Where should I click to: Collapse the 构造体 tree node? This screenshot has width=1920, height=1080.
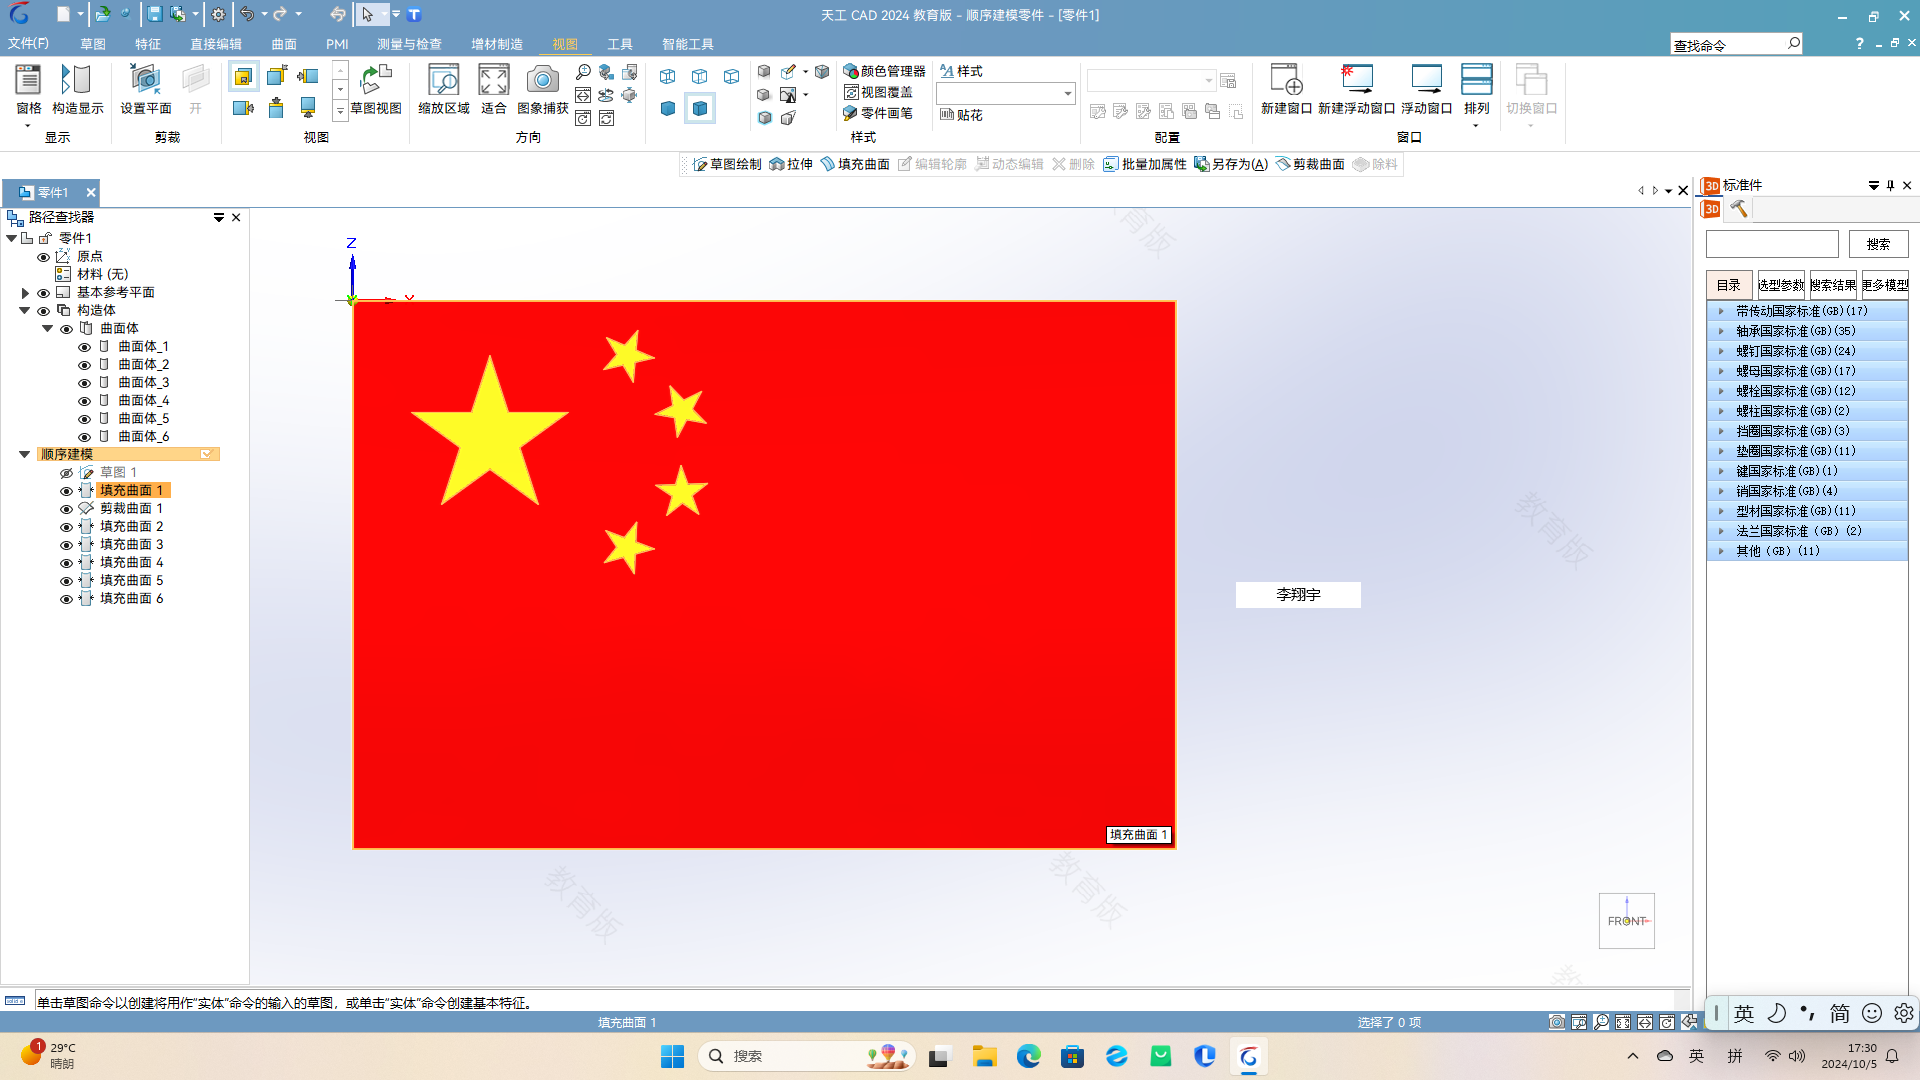25,311
